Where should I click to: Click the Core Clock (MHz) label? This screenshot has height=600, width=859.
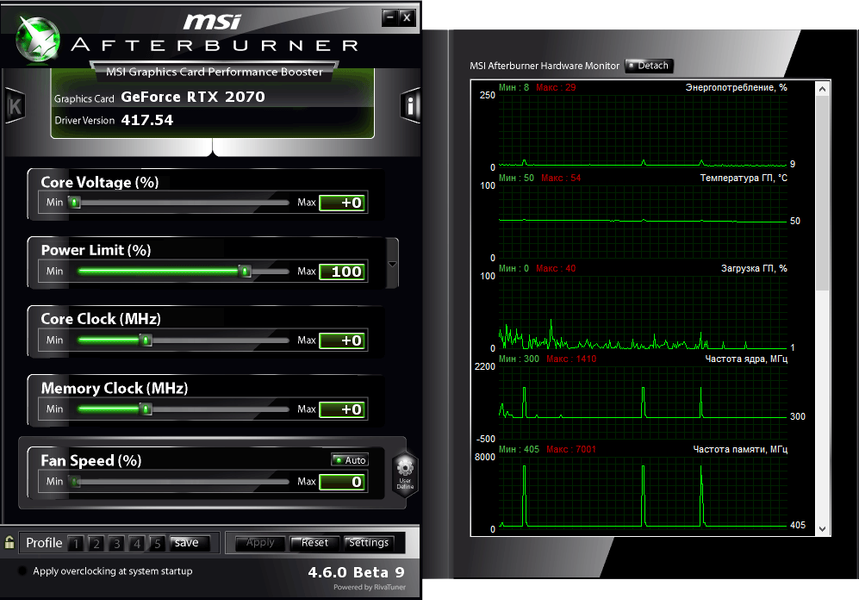pyautogui.click(x=101, y=319)
